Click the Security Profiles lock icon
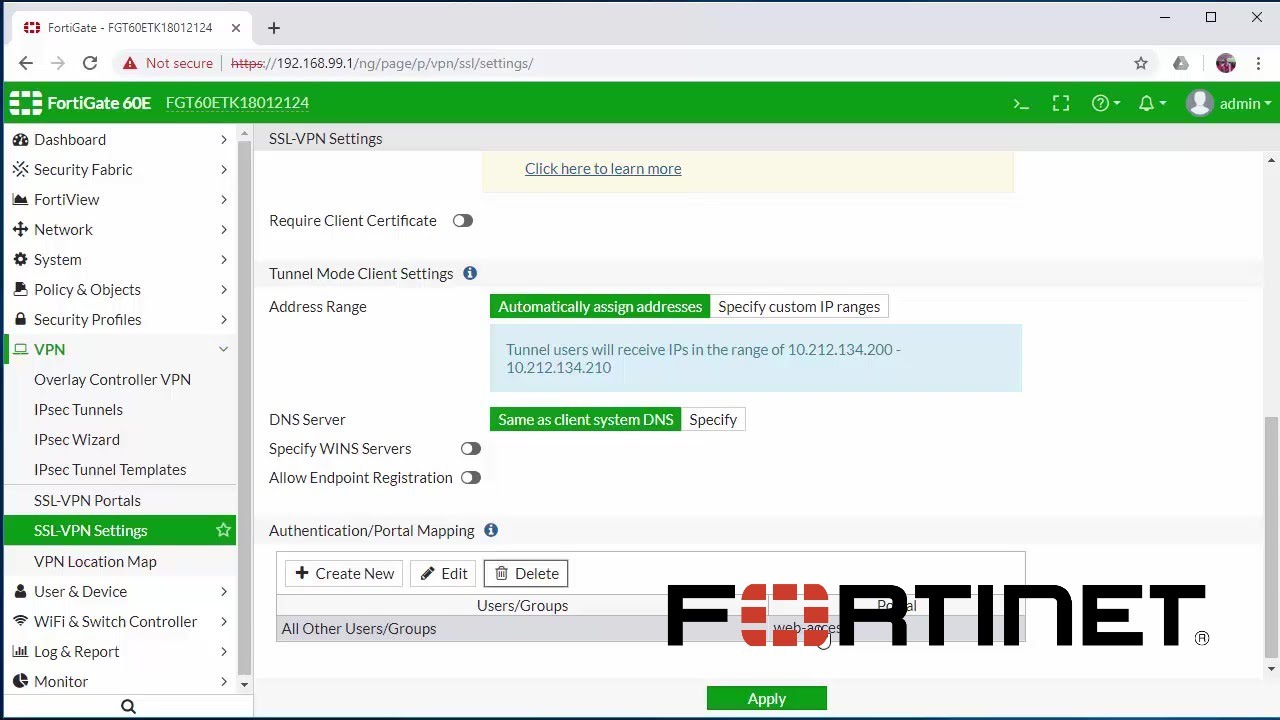 tap(20, 320)
